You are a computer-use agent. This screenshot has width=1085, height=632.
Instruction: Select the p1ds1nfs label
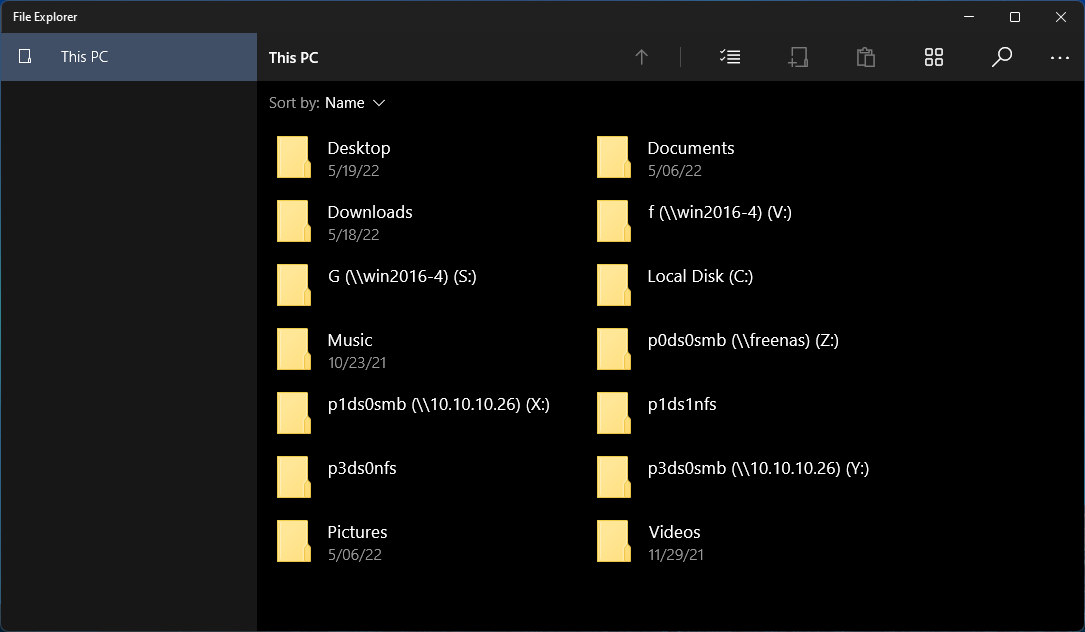point(682,404)
